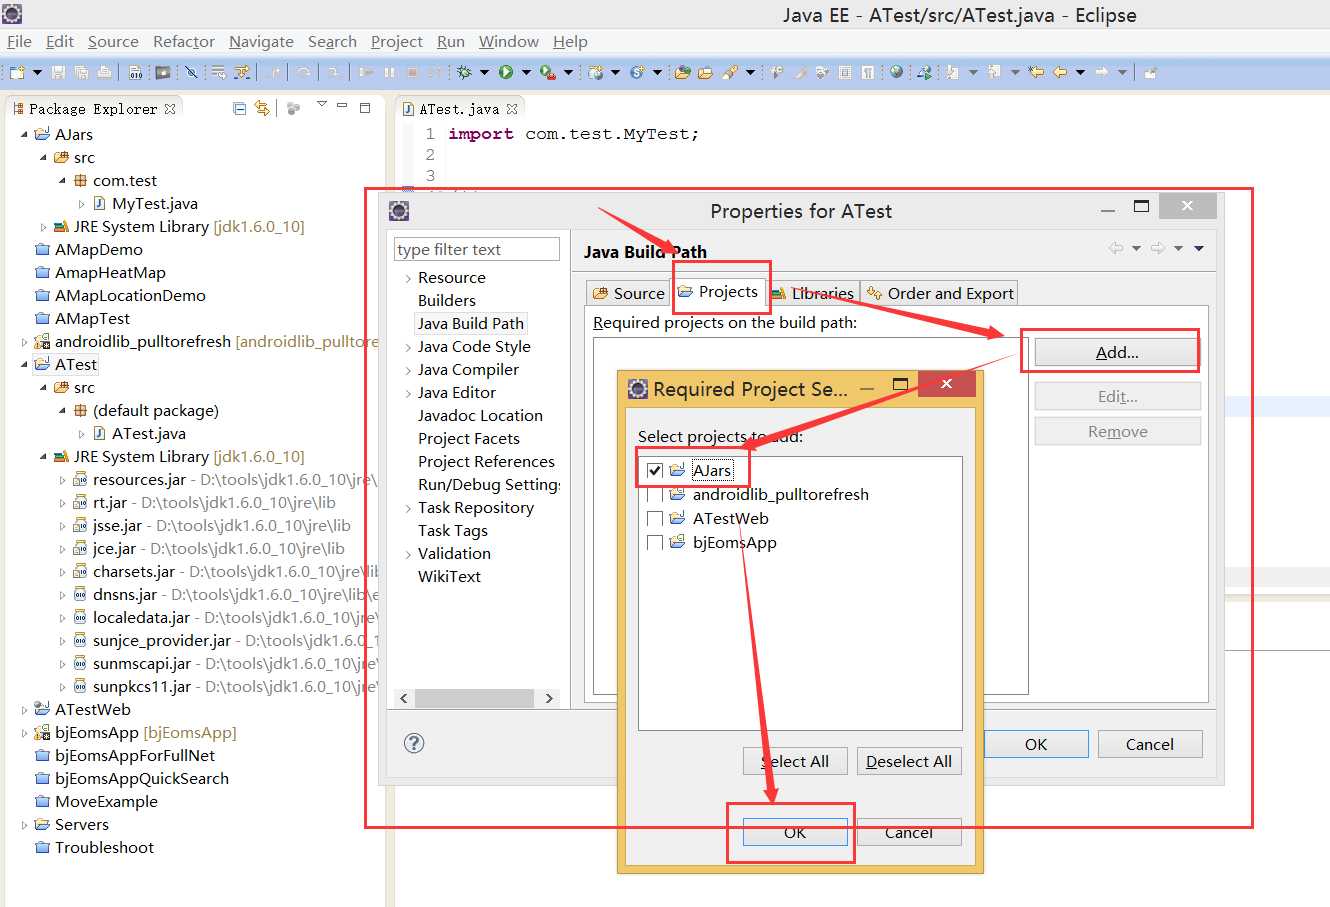Click the Add... button
This screenshot has height=907, width=1330.
1117,352
